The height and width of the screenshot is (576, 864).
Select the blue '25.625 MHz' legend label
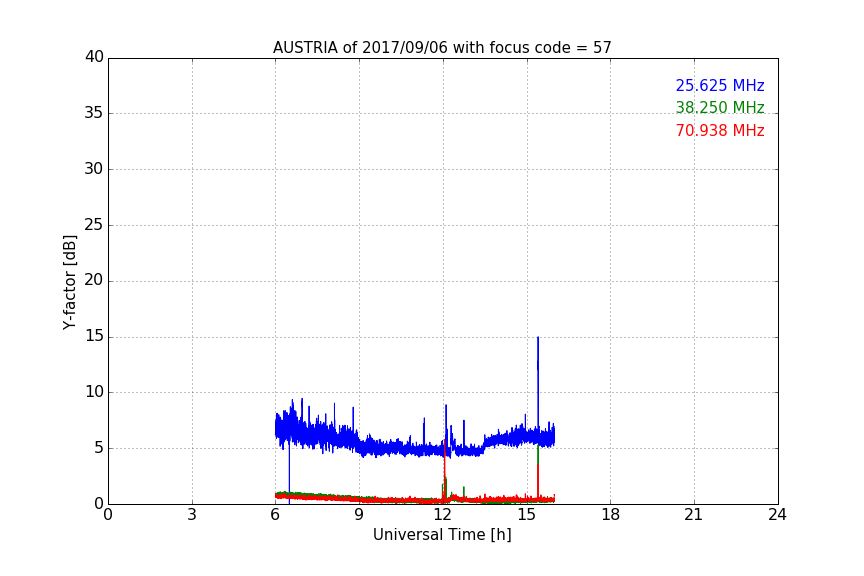pyautogui.click(x=720, y=85)
